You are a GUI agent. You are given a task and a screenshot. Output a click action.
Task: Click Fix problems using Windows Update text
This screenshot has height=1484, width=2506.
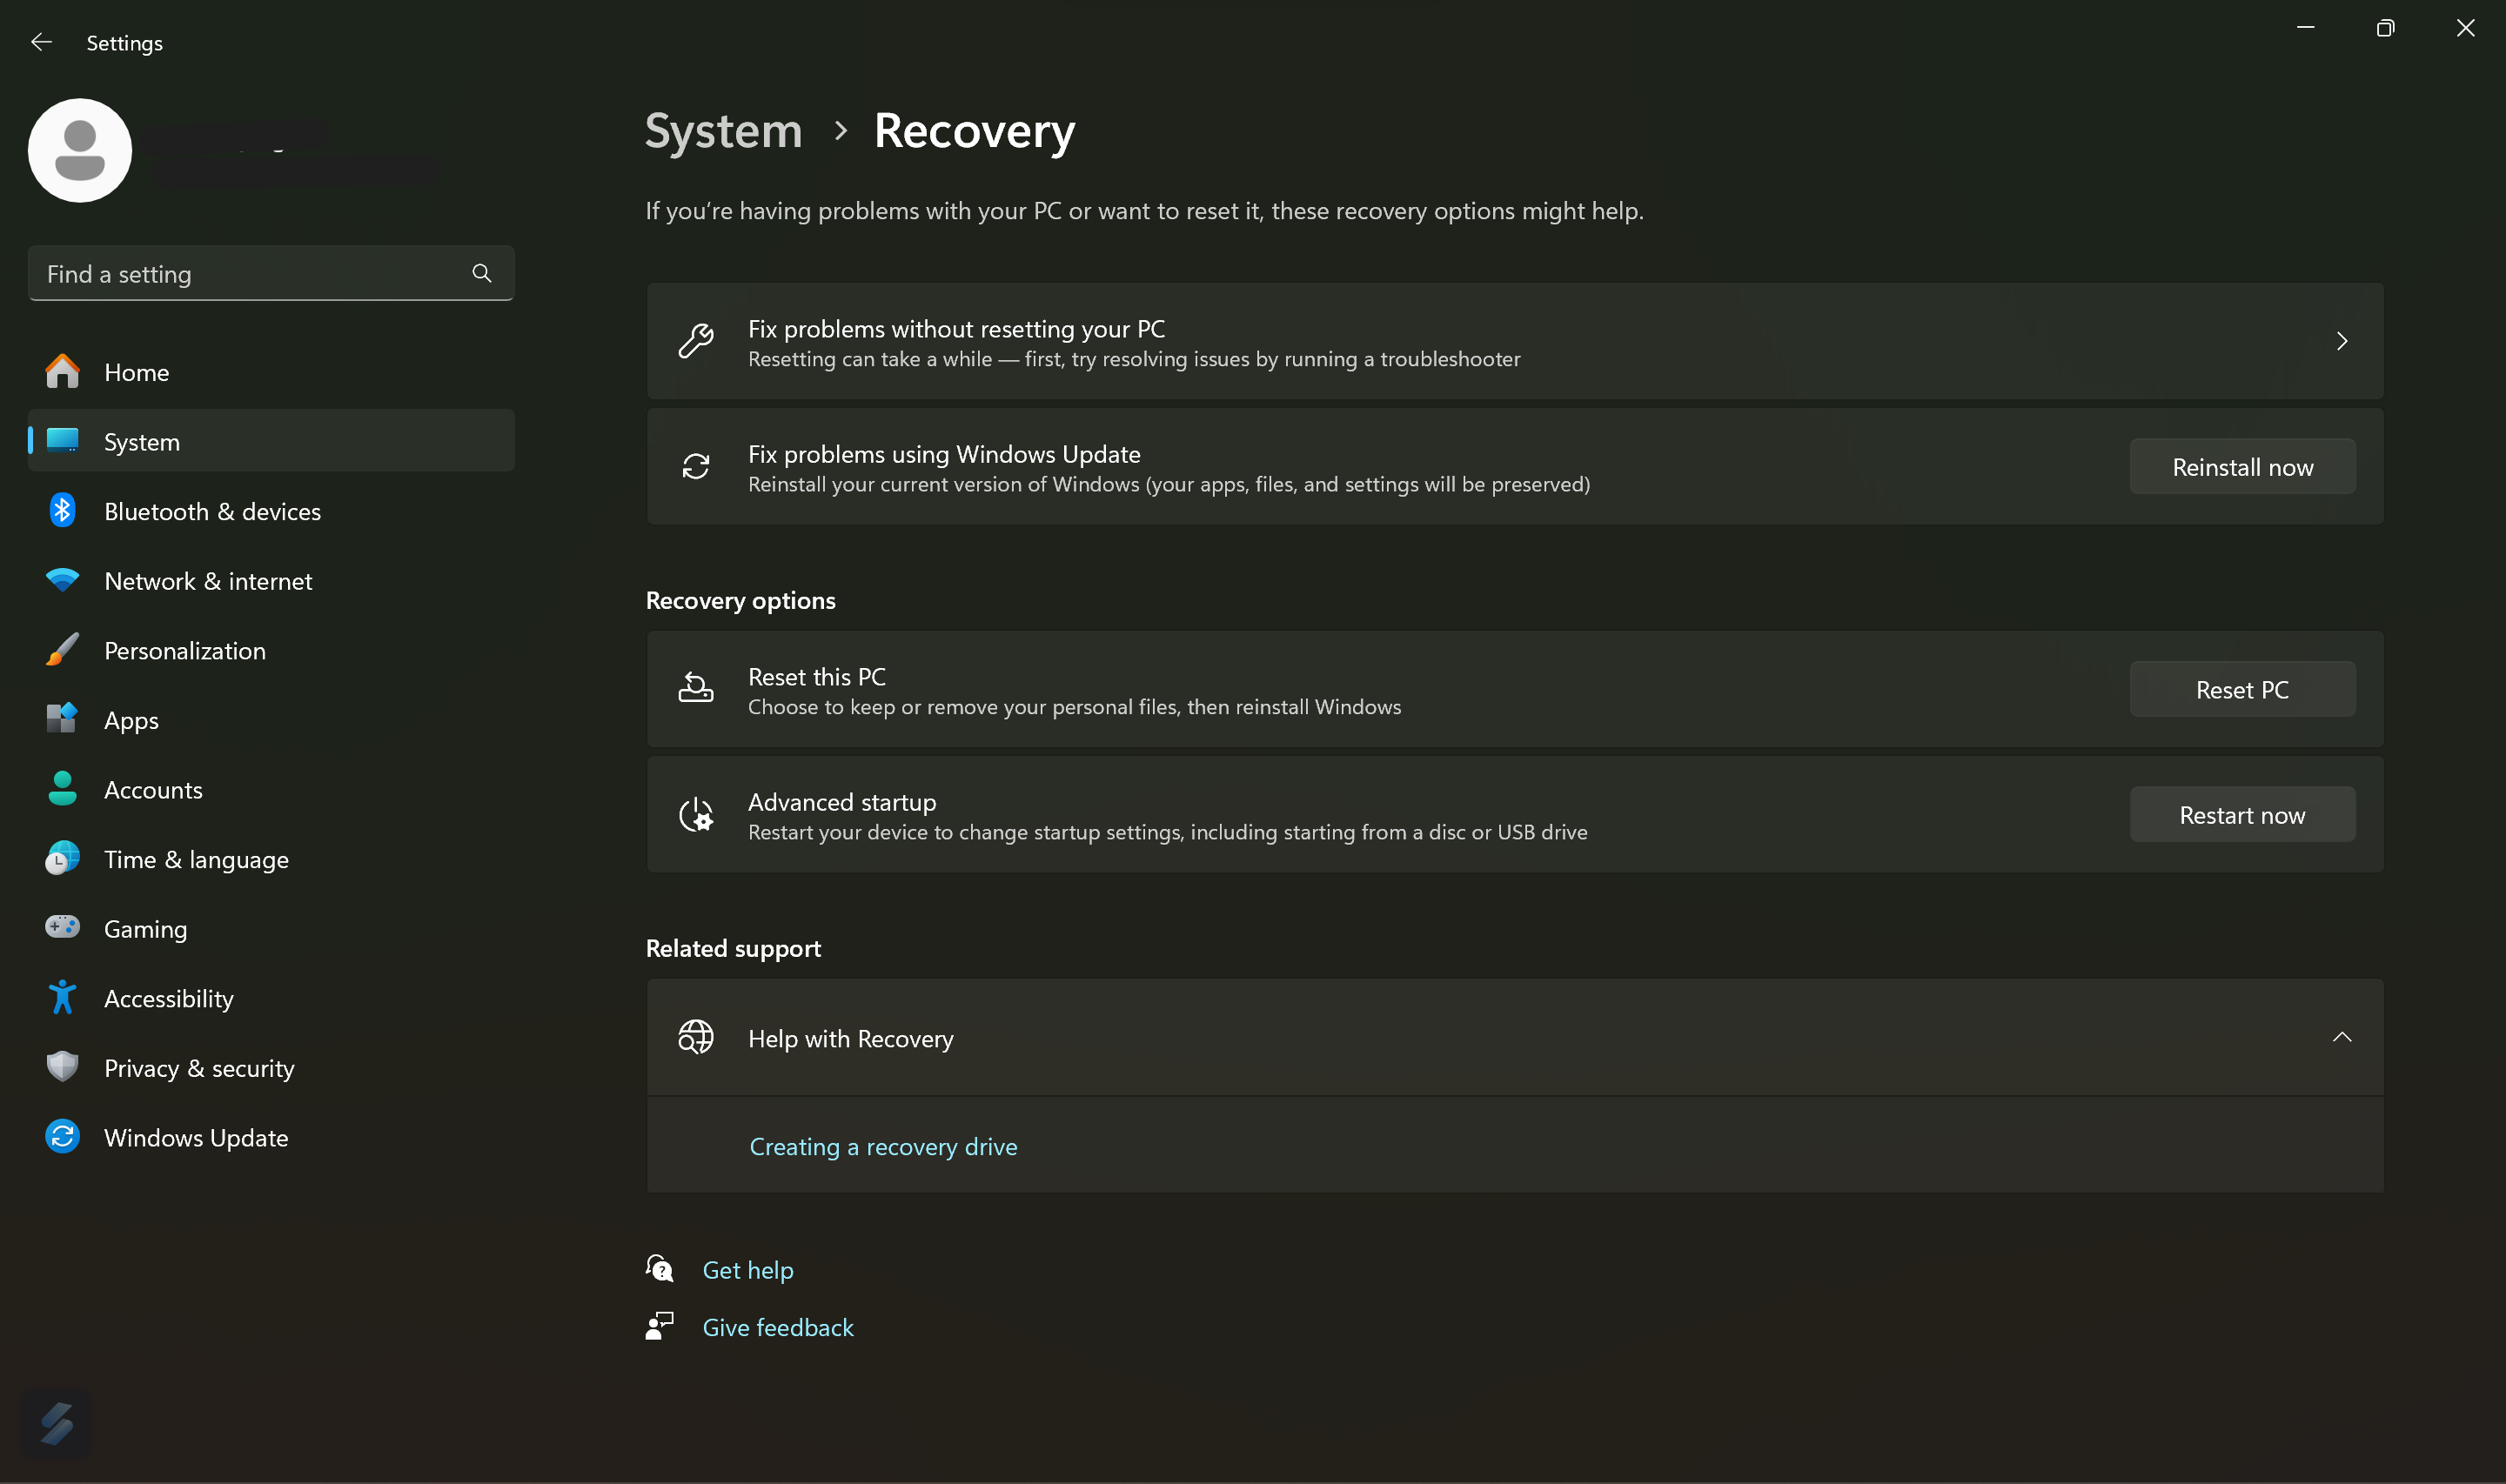944,454
